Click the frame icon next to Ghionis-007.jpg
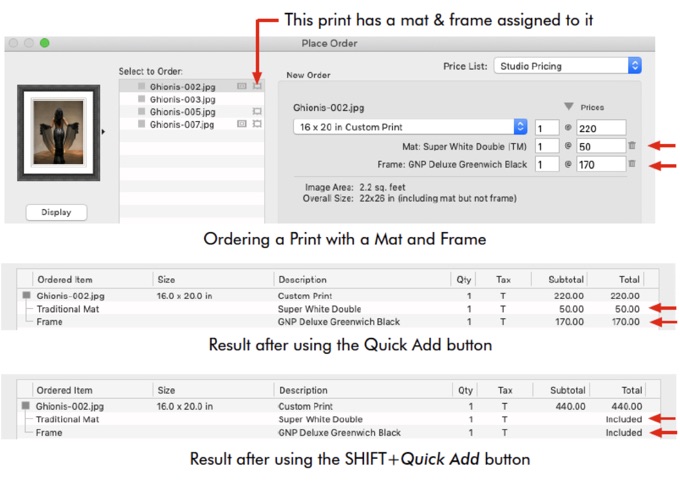Viewport: 680px width, 481px height. click(257, 123)
